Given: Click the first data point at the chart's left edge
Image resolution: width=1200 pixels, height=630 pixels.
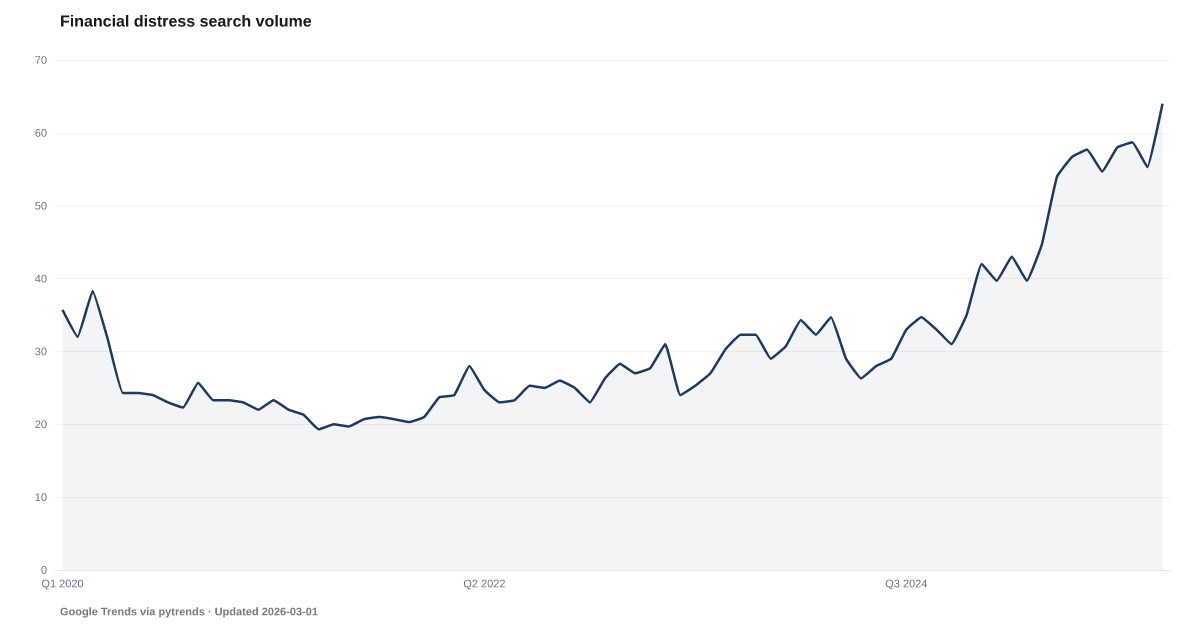Looking at the screenshot, I should [62, 309].
